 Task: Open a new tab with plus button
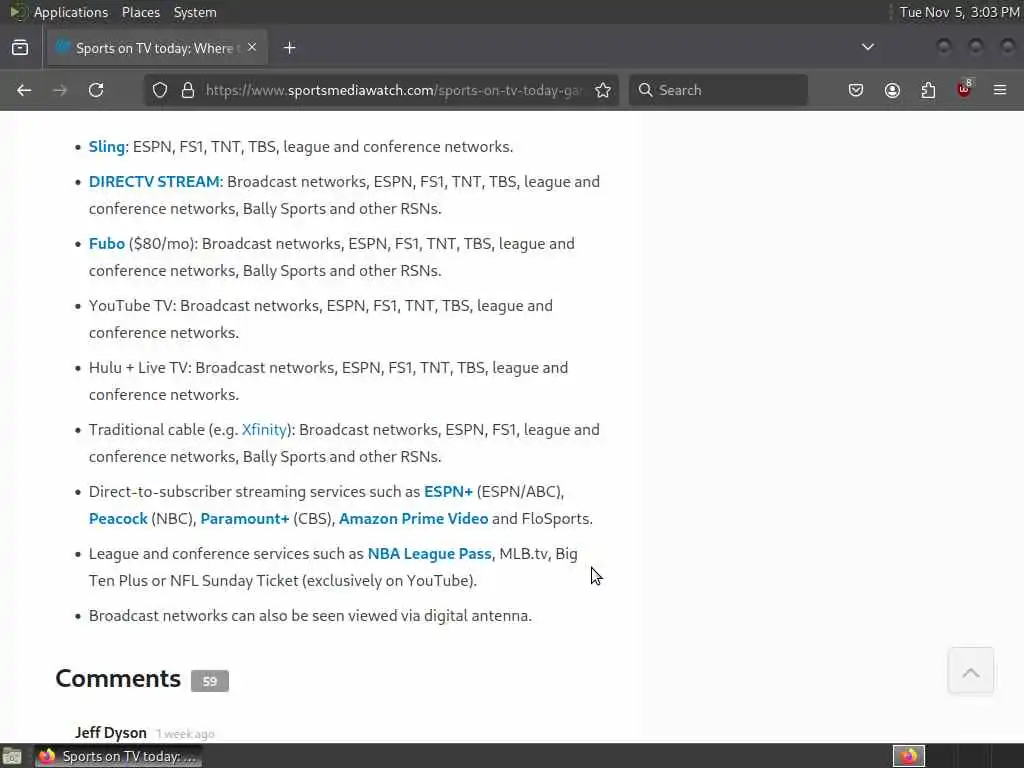point(289,47)
